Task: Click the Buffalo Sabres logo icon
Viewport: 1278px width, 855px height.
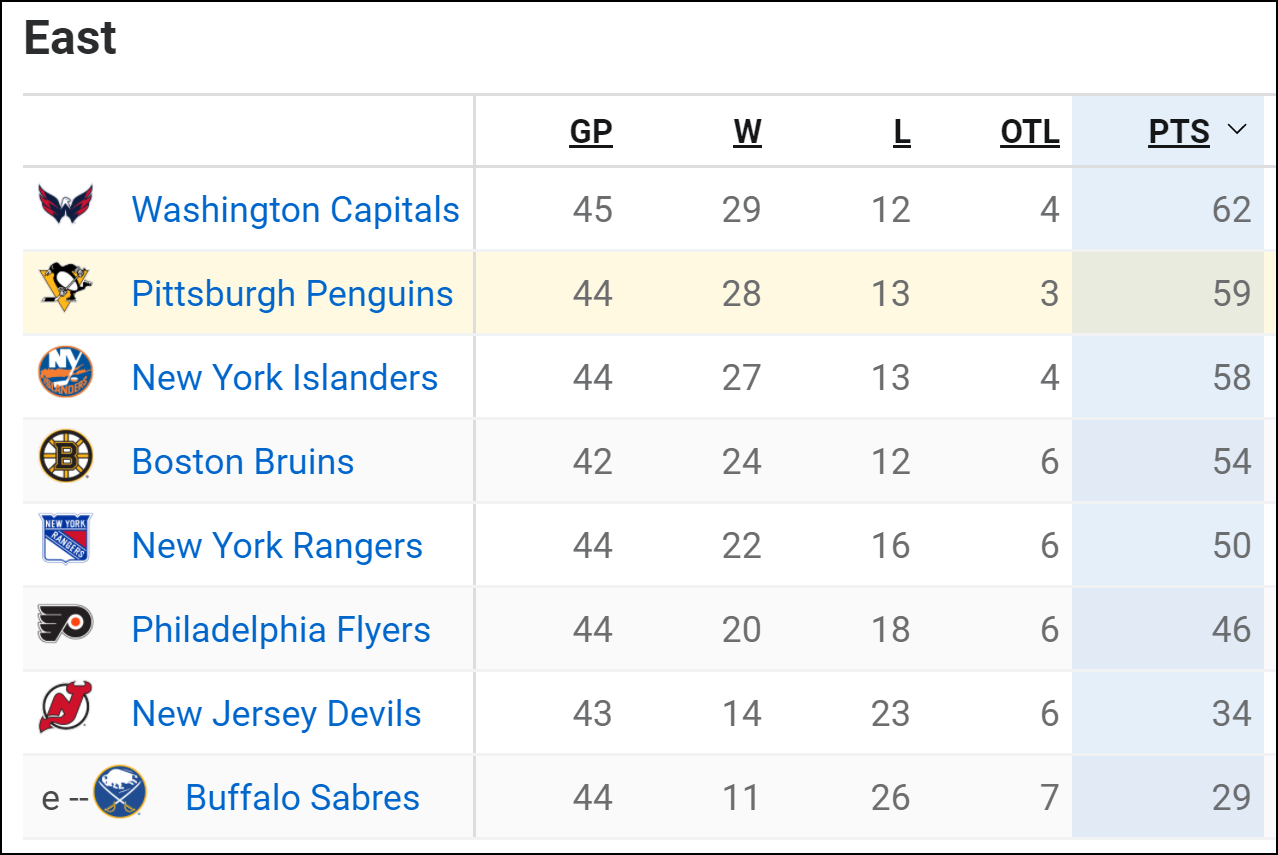Action: click(x=120, y=792)
